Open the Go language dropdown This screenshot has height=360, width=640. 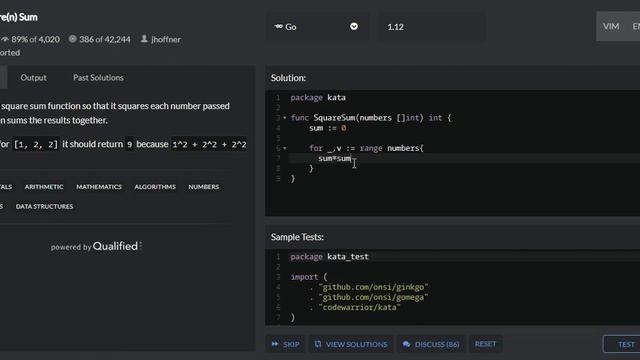(x=317, y=27)
